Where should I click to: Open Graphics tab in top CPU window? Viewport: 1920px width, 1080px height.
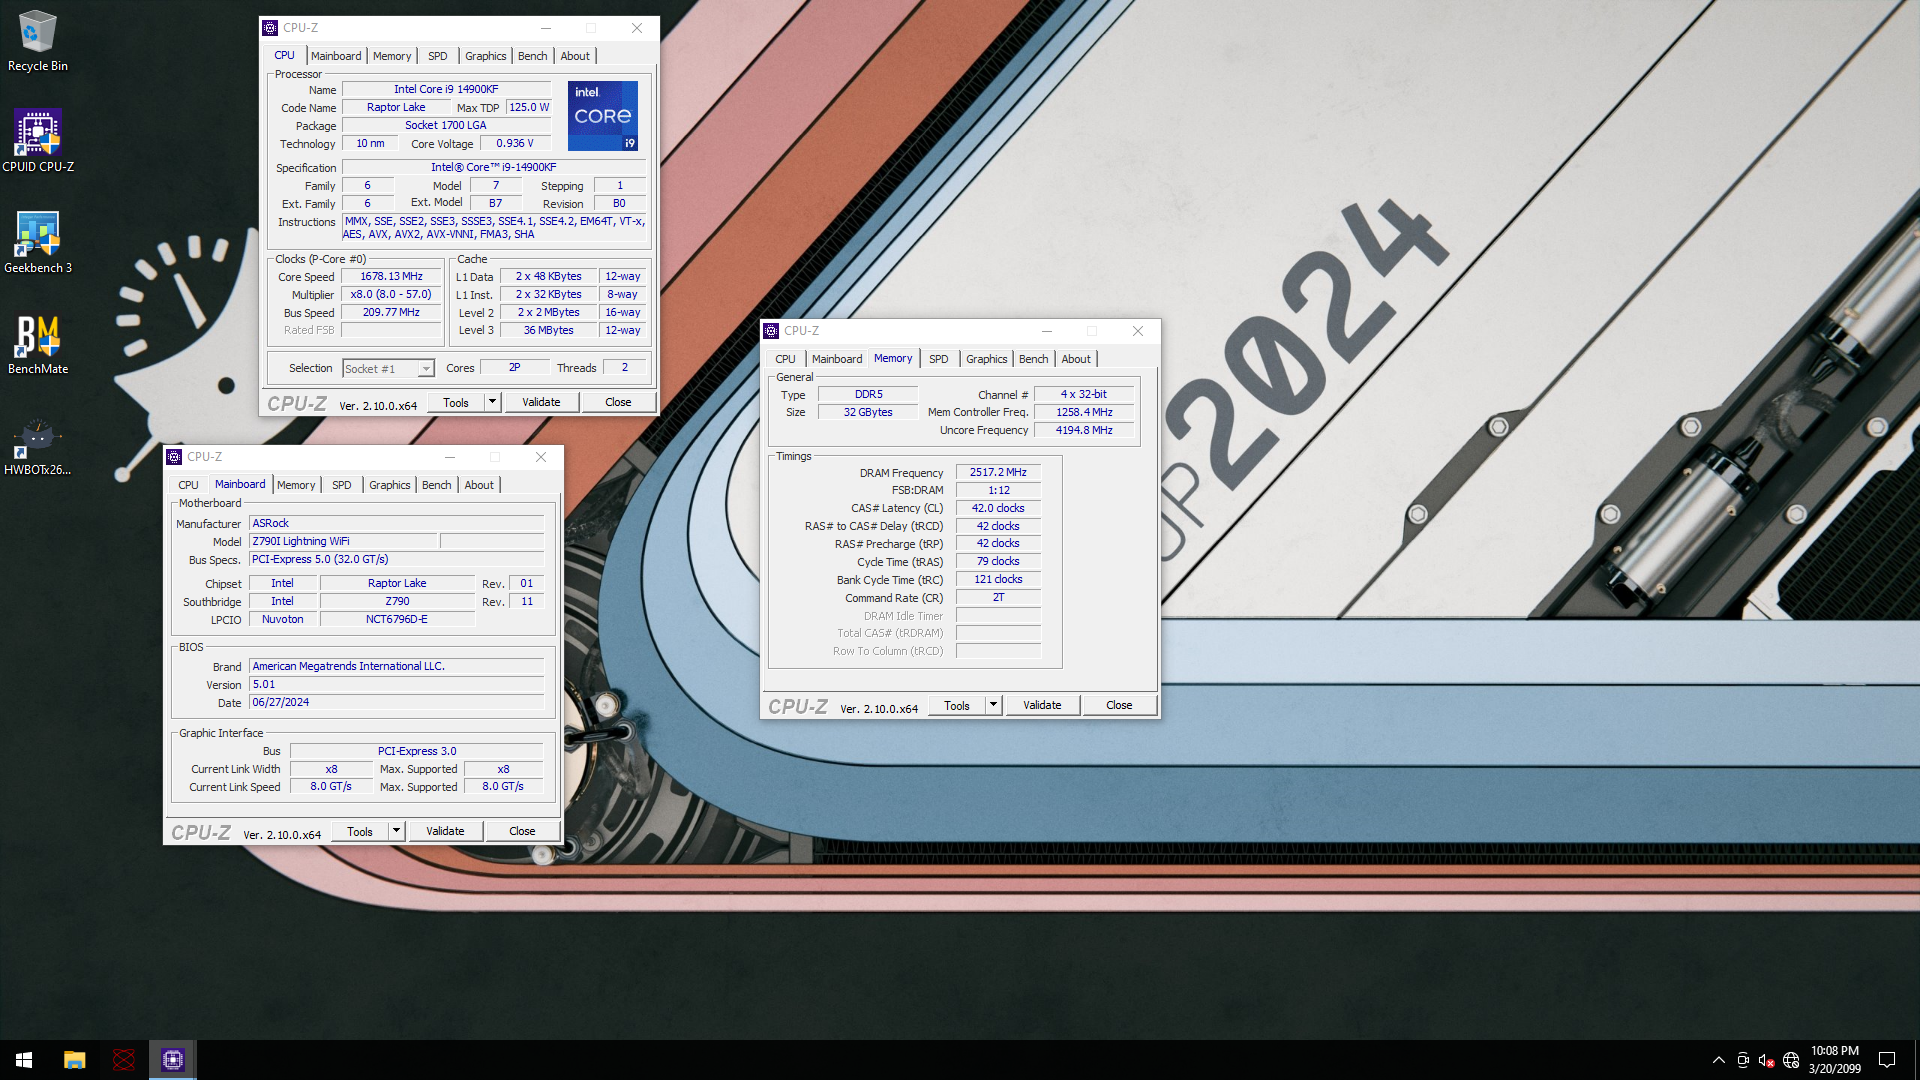(x=485, y=56)
